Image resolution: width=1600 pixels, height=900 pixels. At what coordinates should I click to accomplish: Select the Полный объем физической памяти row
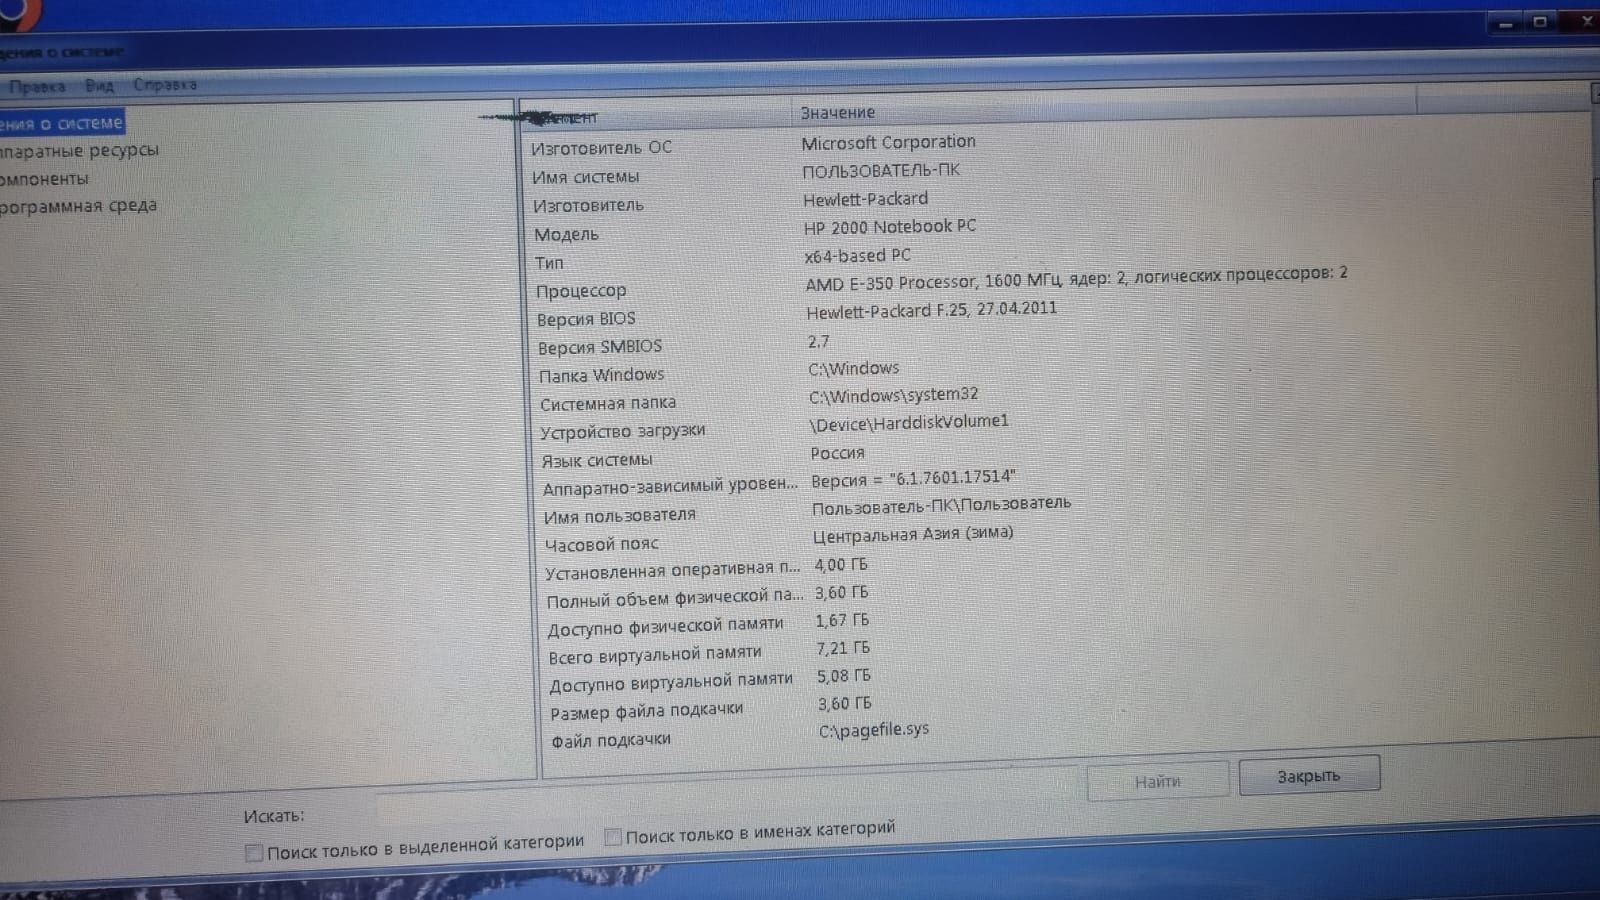(x=674, y=599)
